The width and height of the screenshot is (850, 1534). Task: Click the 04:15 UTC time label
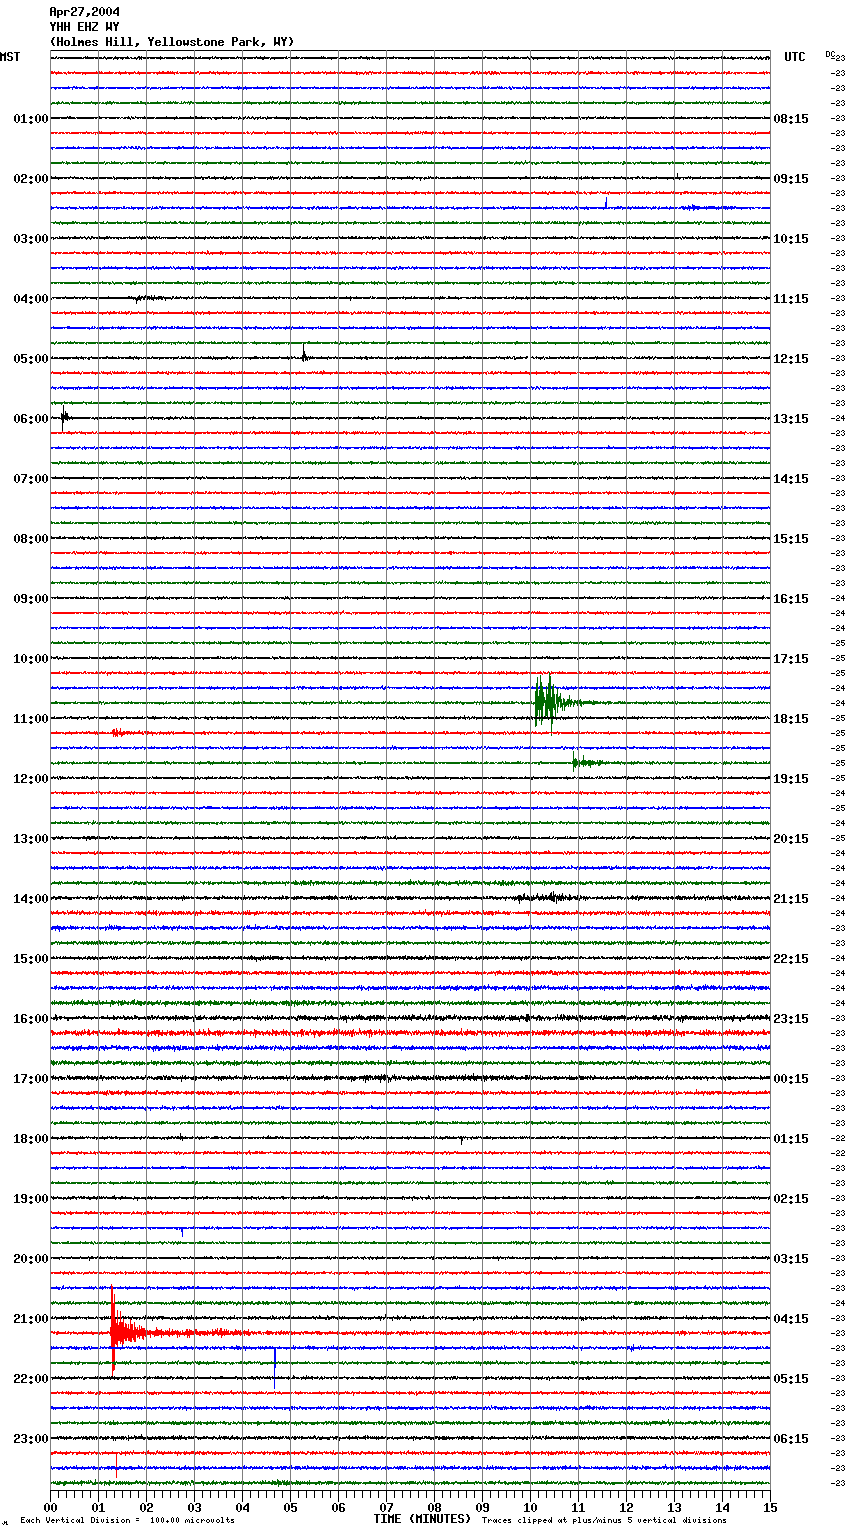point(791,1319)
